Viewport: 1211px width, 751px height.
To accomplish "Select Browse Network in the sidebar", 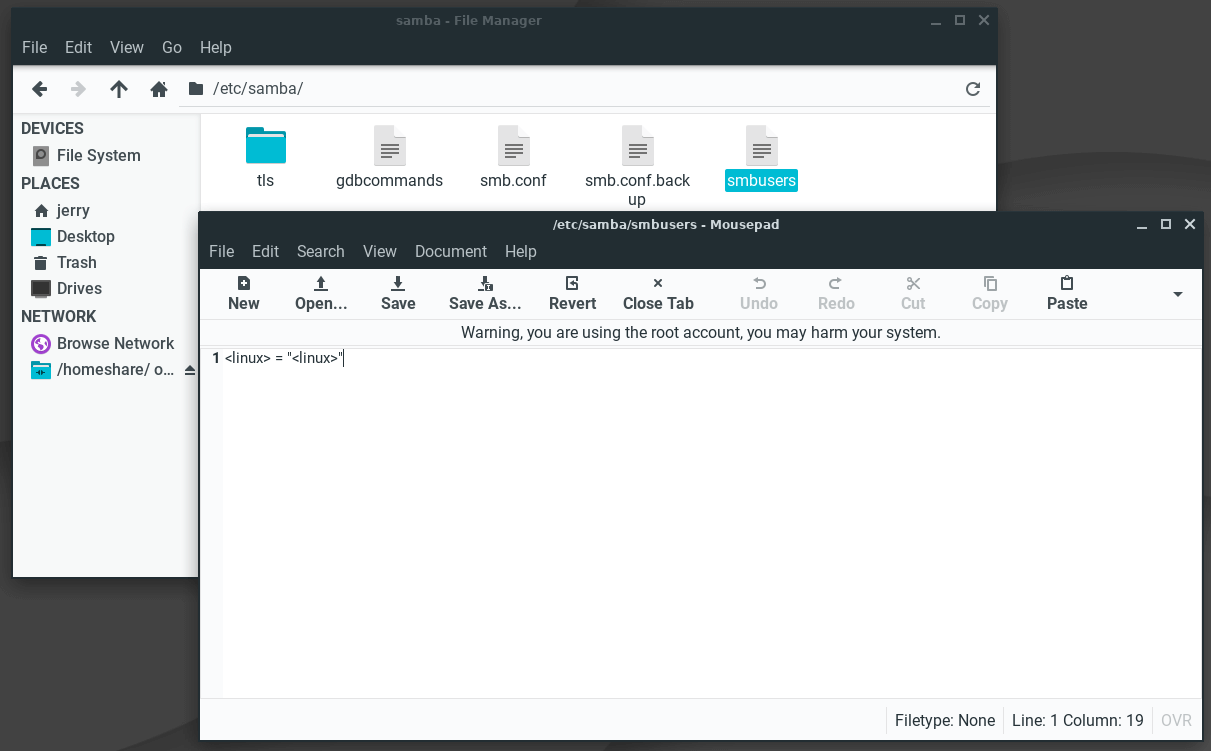I will 115,343.
